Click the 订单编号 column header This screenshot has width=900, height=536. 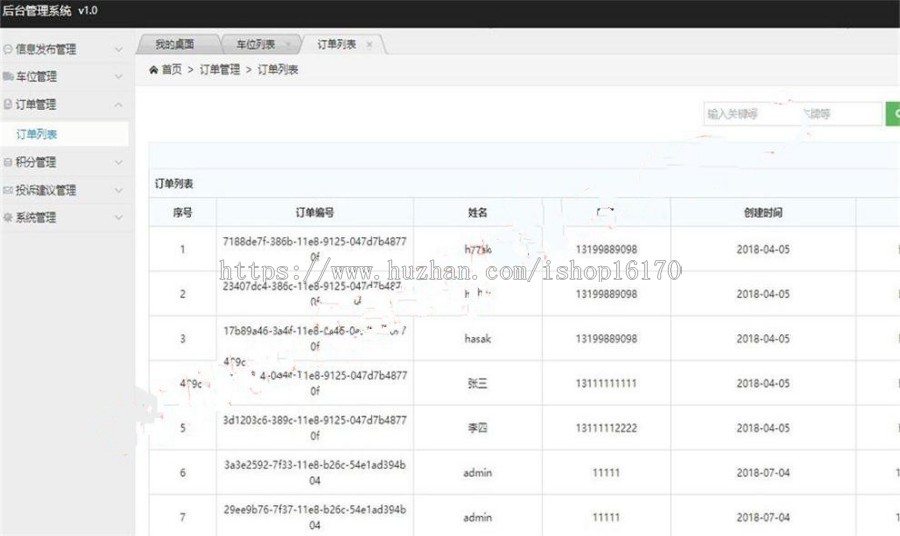pos(315,213)
